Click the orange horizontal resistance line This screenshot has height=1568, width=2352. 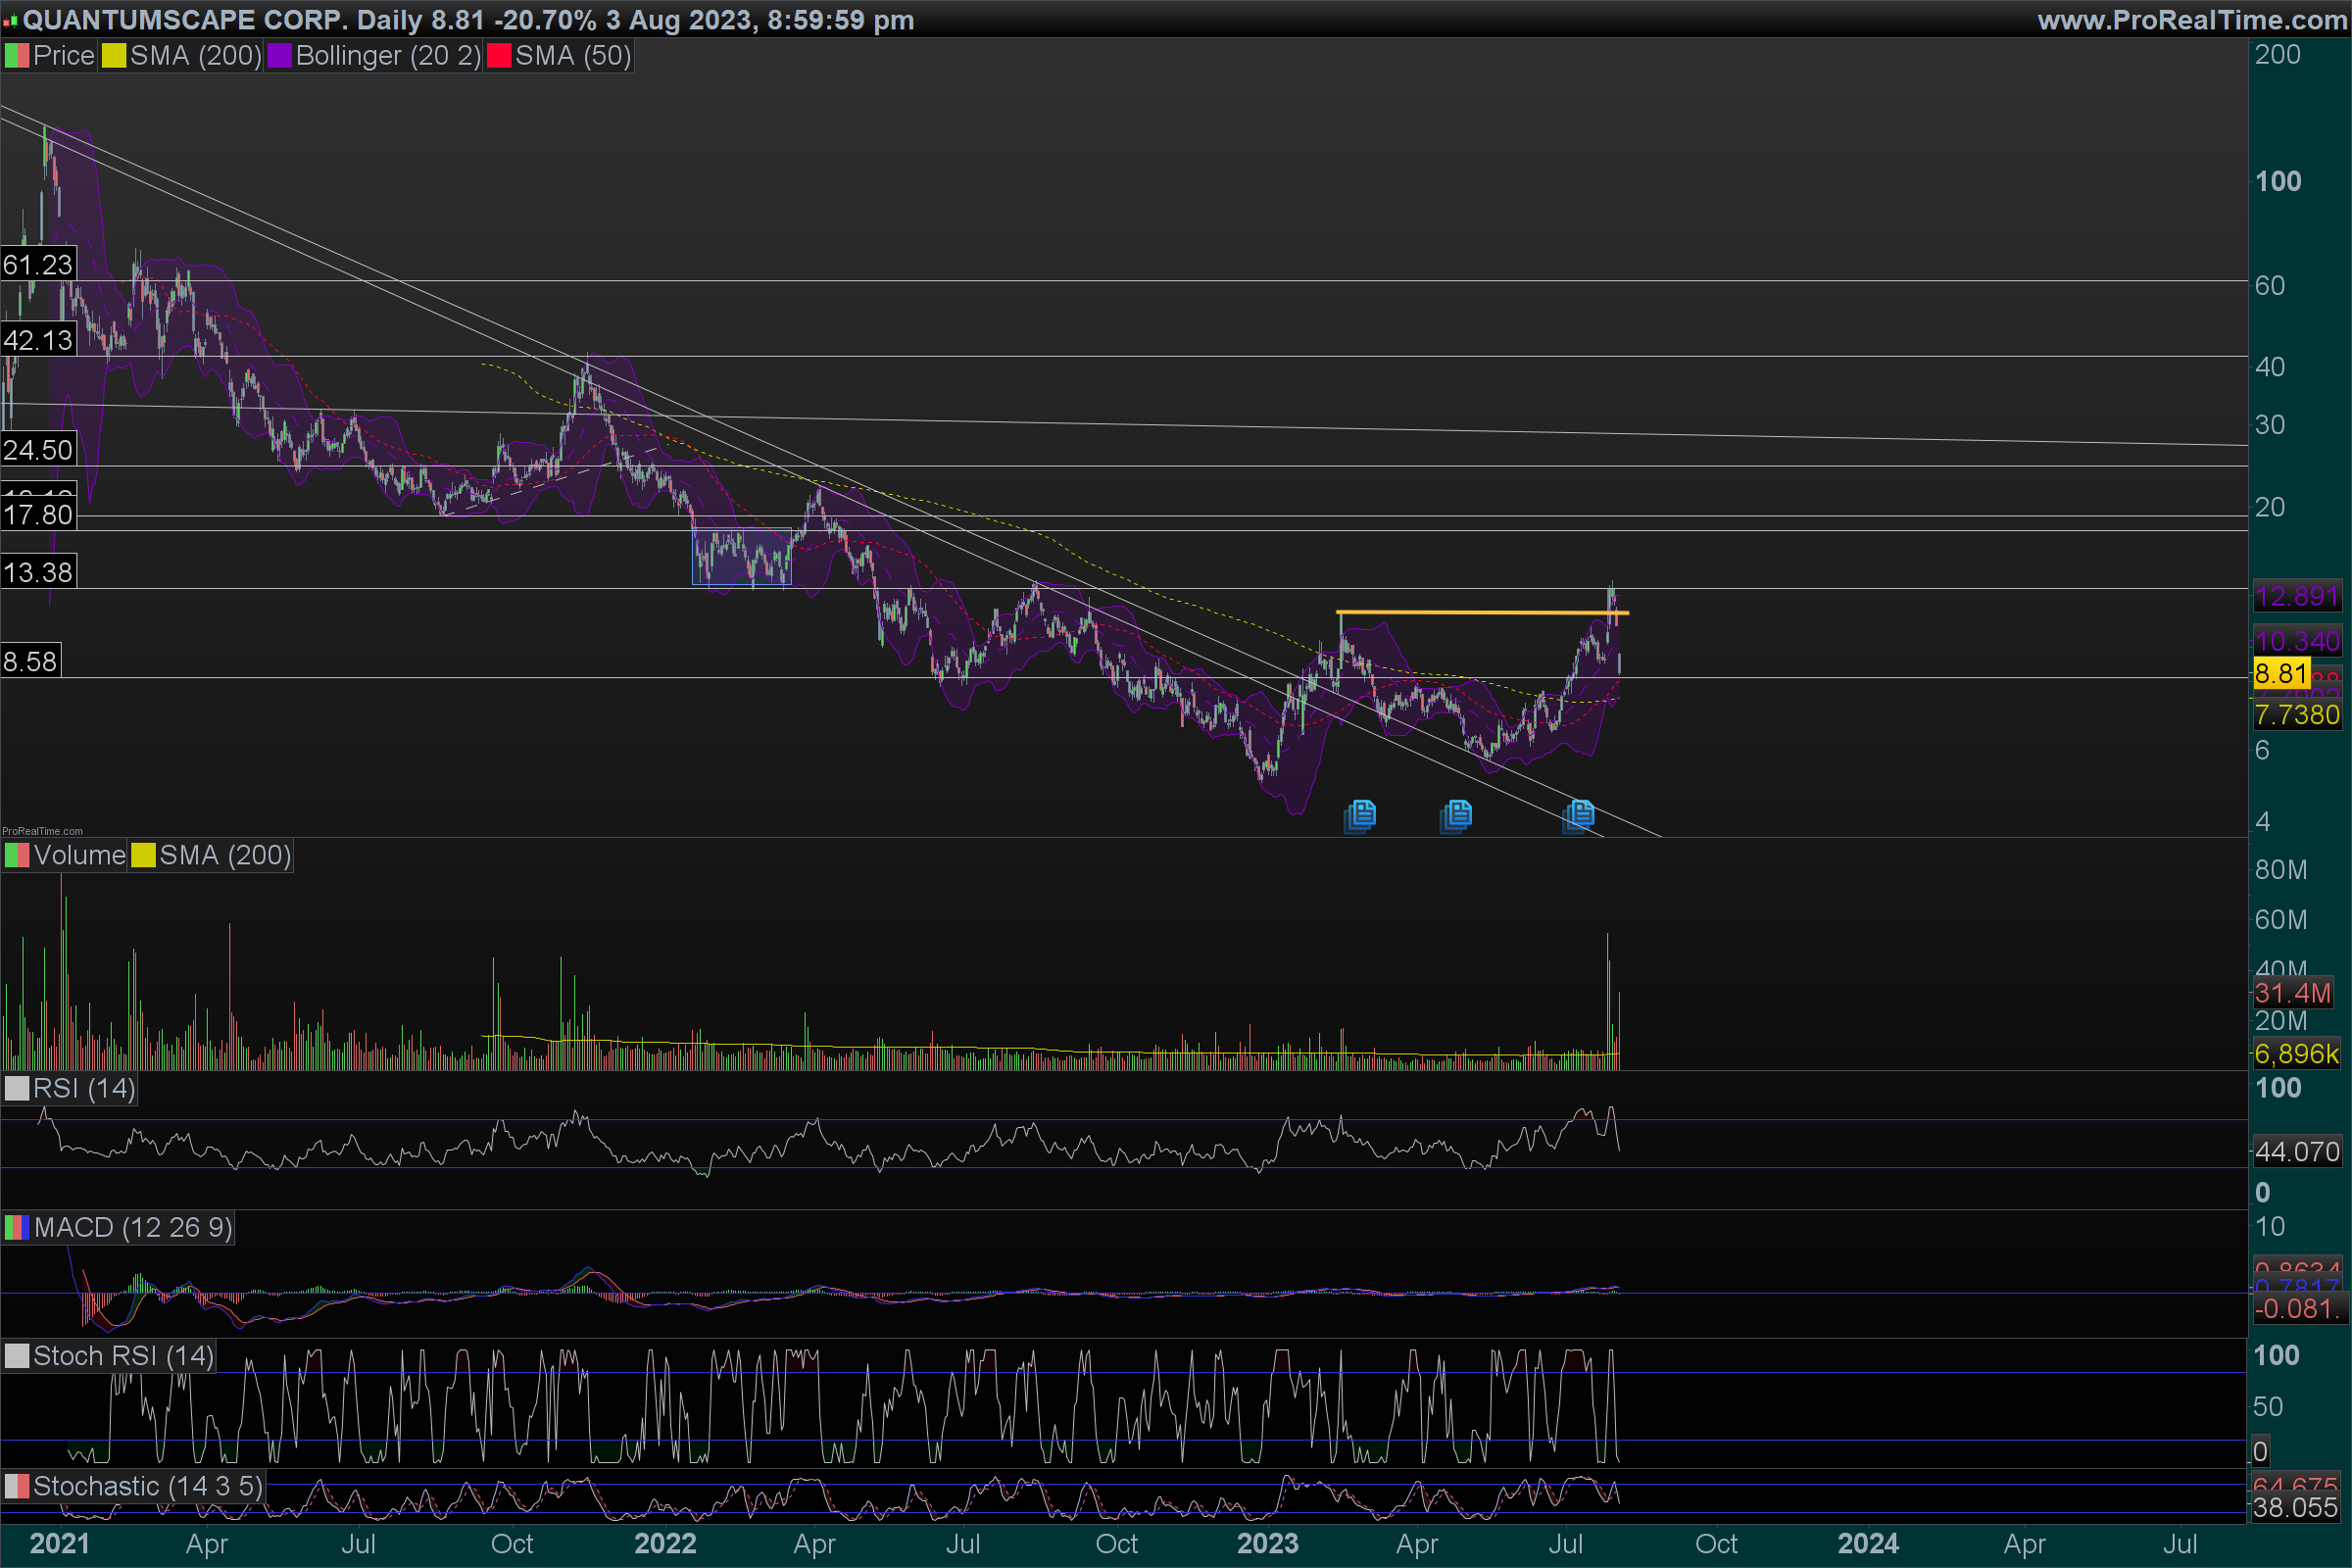[x=1480, y=612]
